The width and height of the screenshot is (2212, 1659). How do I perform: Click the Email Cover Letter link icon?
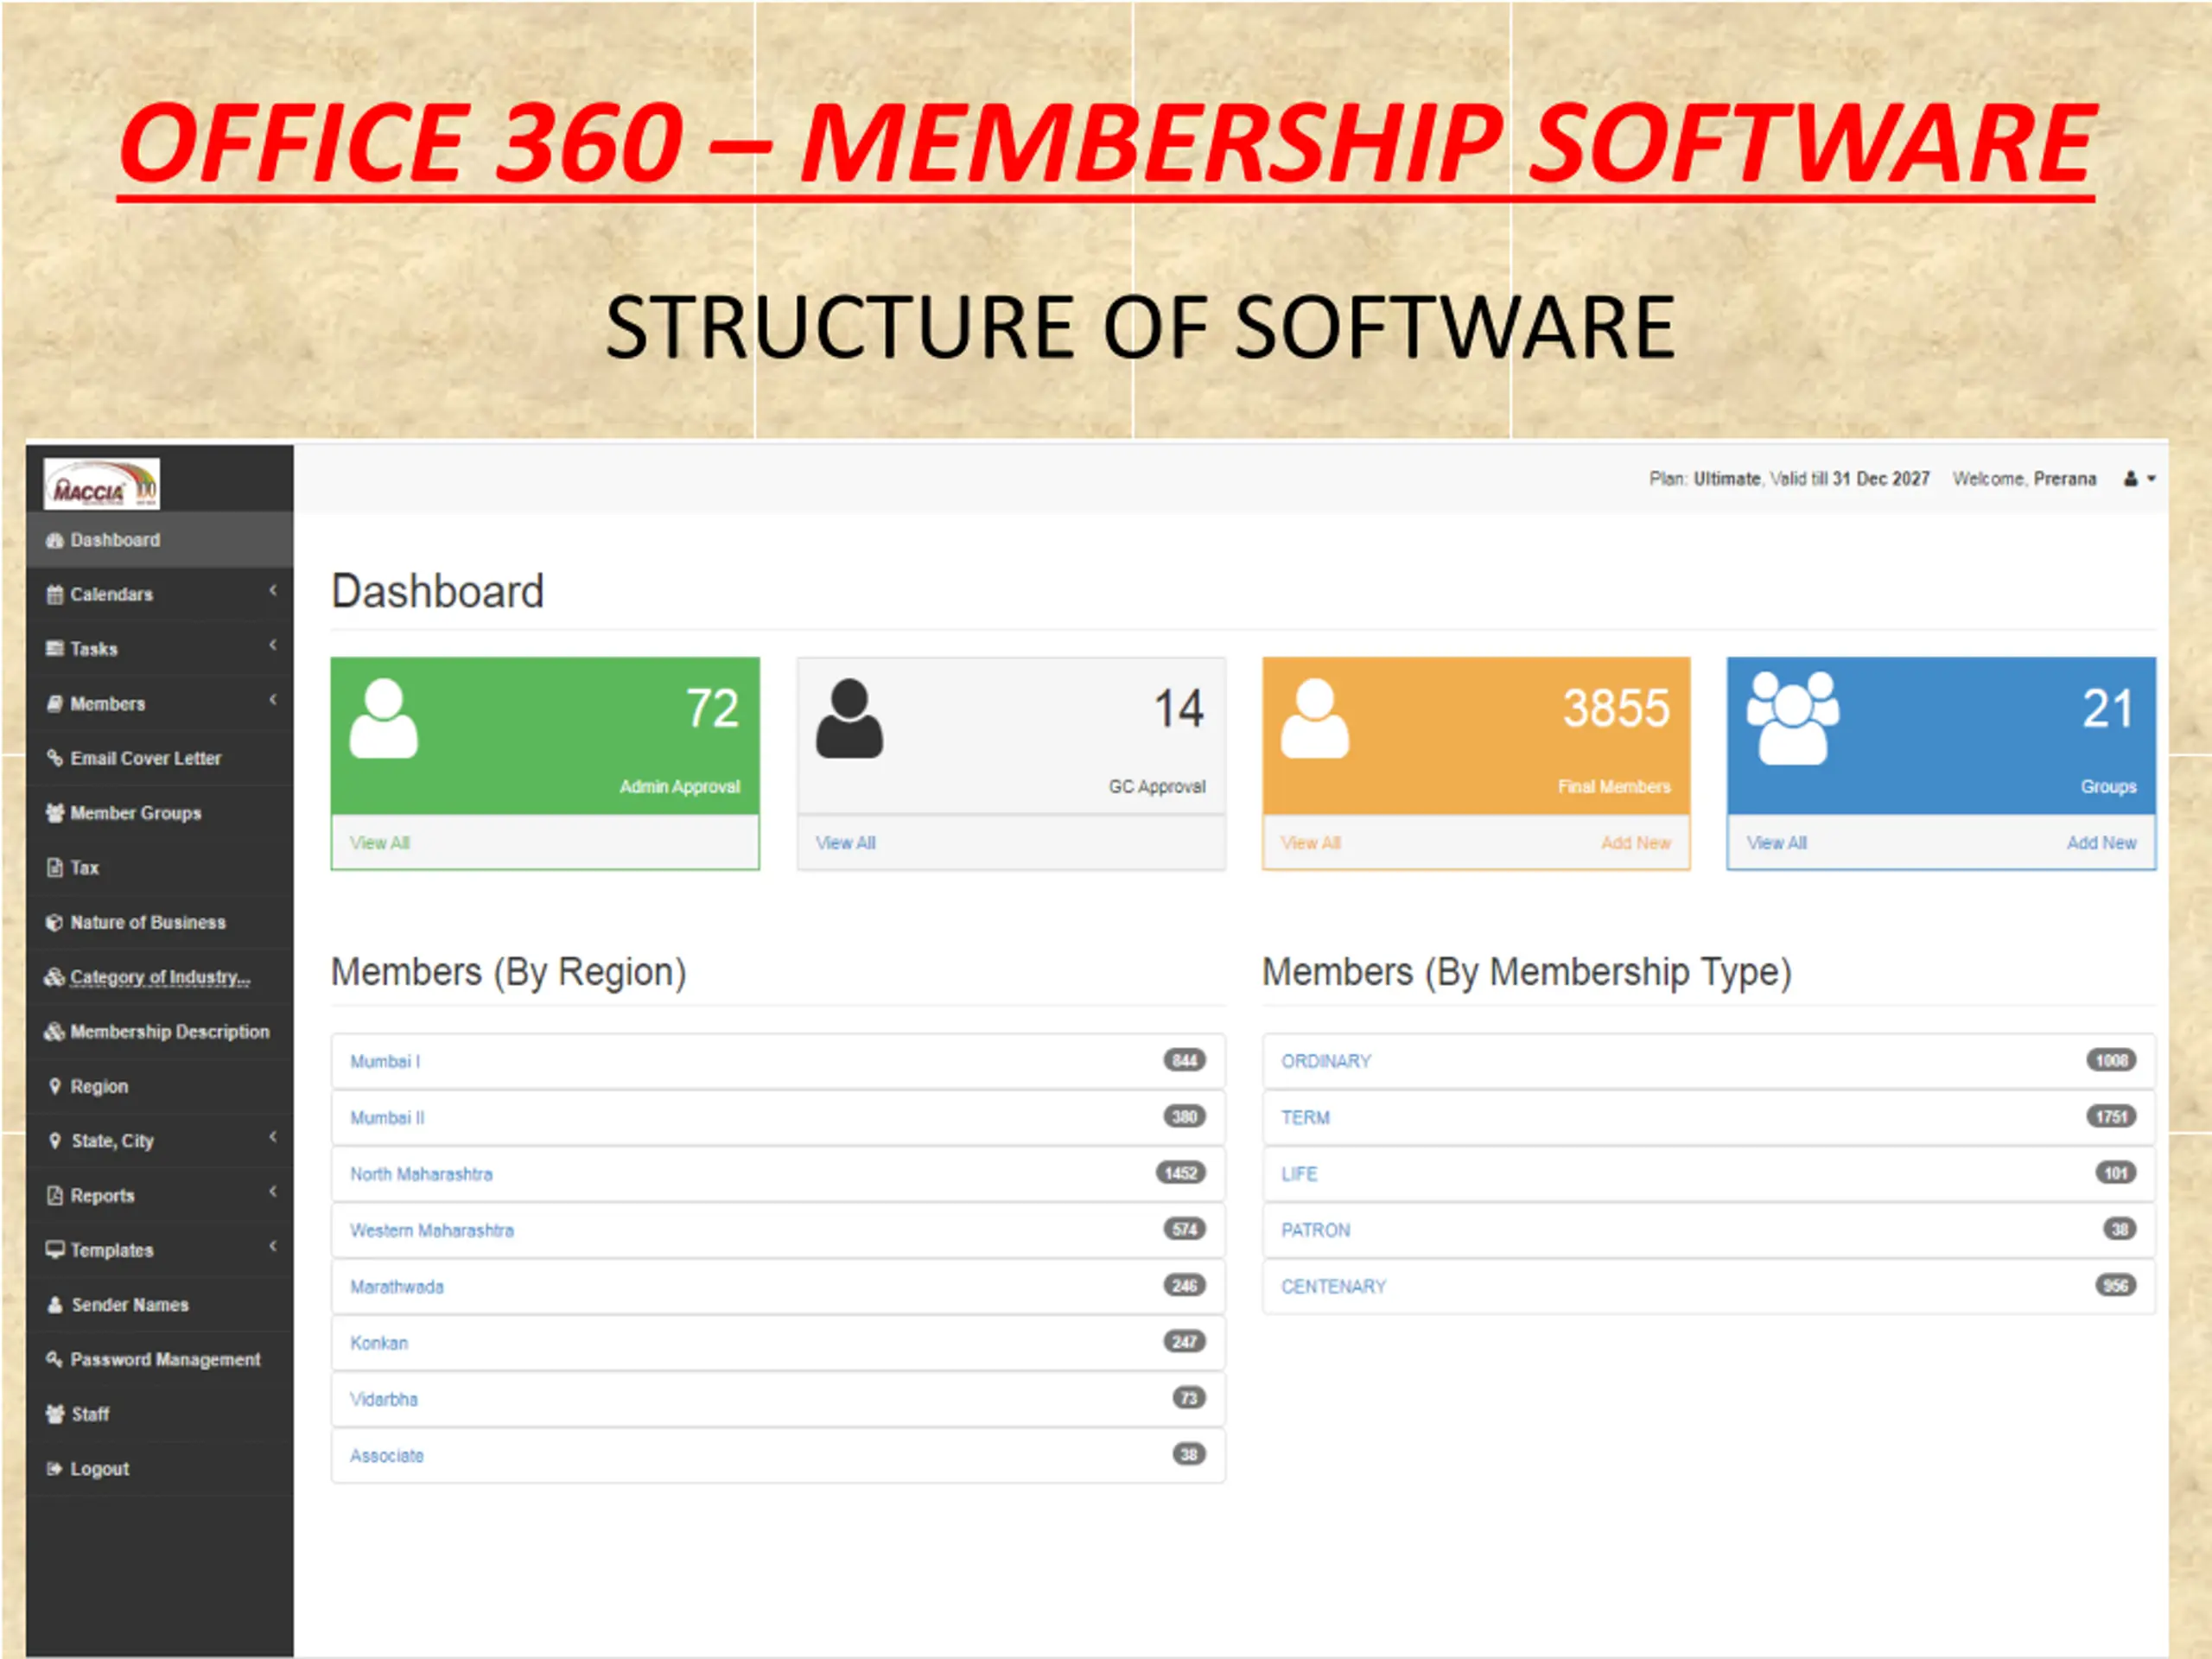tap(55, 758)
